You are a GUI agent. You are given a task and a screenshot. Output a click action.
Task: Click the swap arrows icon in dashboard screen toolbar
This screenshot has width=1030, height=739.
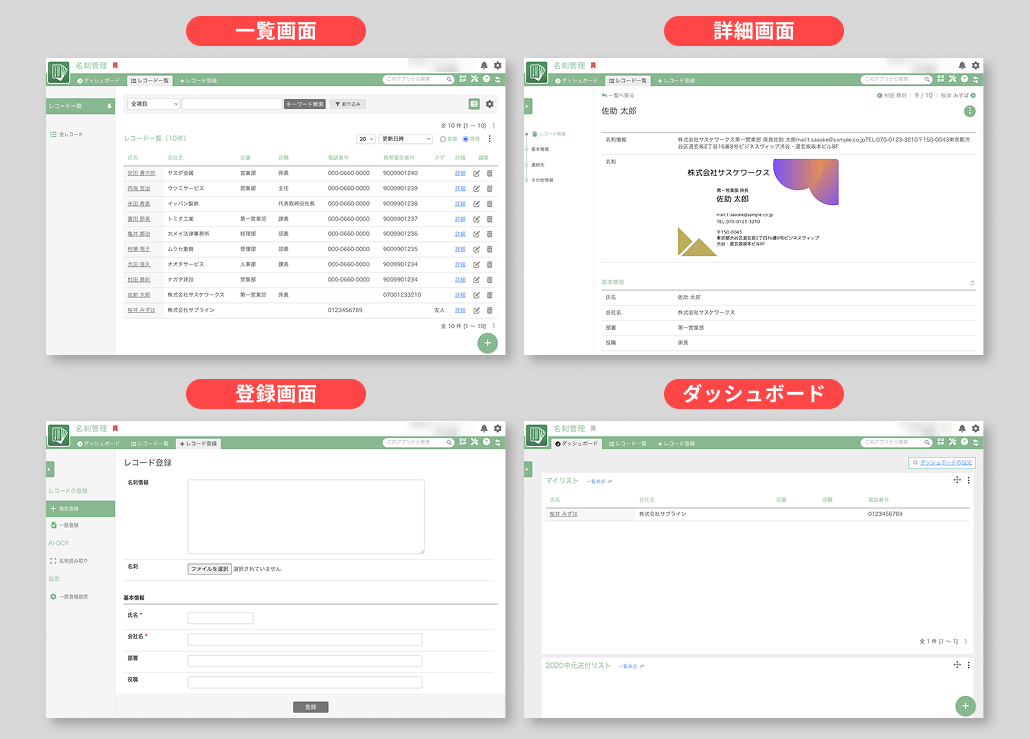tap(975, 442)
